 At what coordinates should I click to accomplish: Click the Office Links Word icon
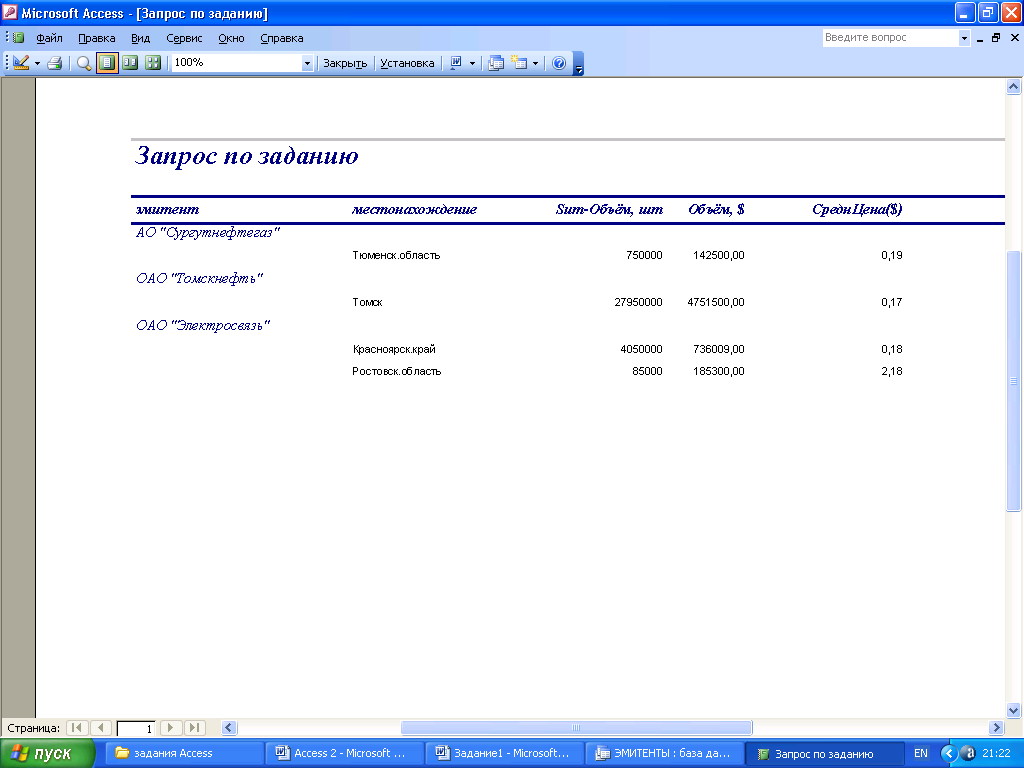(x=456, y=63)
